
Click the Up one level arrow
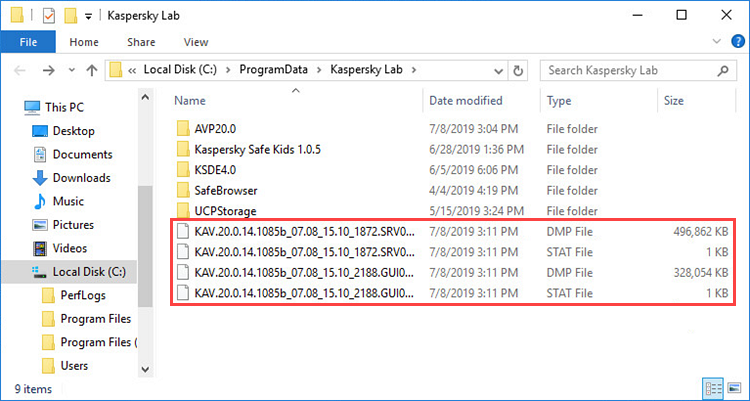coord(92,70)
